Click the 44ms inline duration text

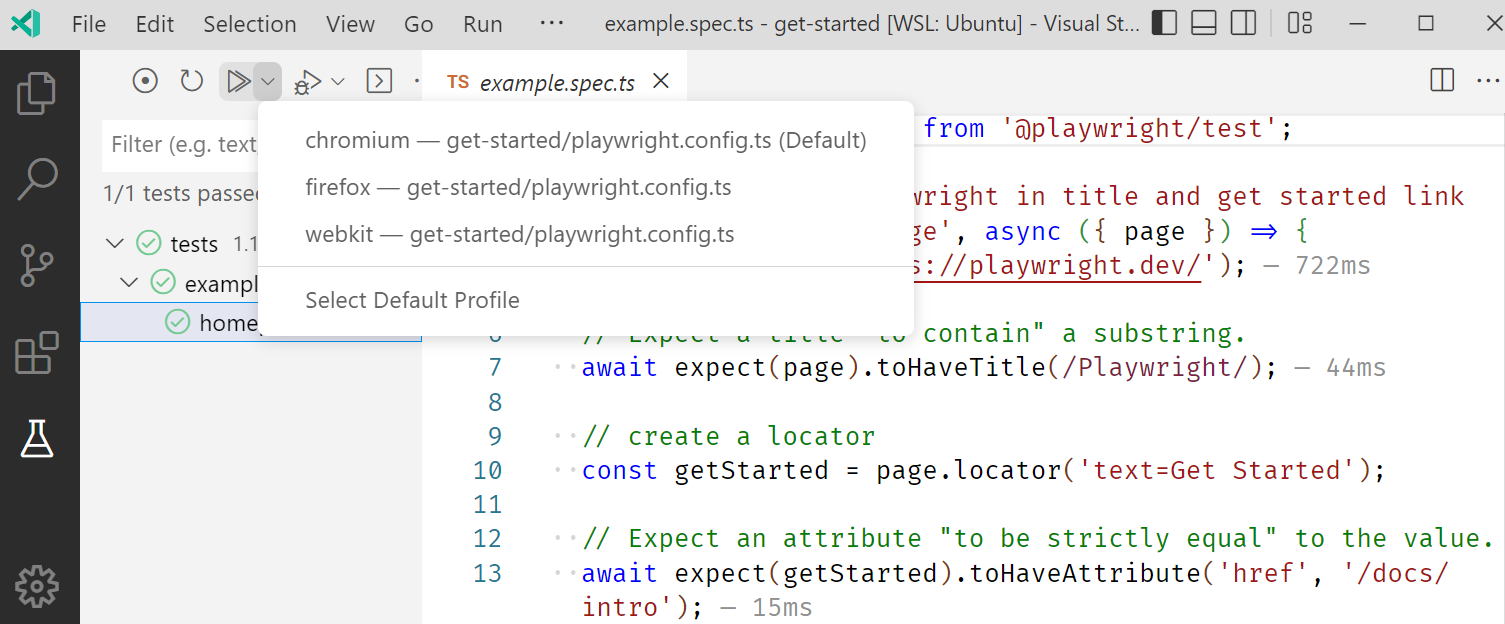1355,368
